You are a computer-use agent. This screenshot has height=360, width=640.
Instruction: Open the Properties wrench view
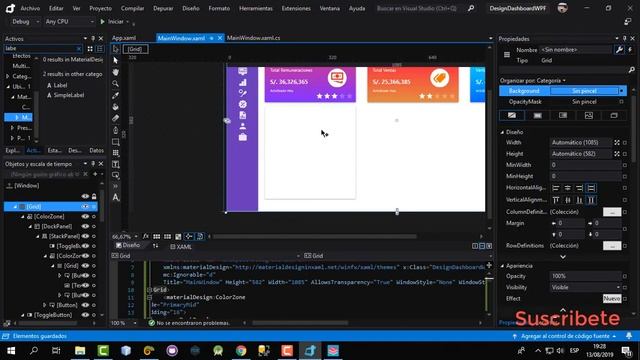[619, 50]
